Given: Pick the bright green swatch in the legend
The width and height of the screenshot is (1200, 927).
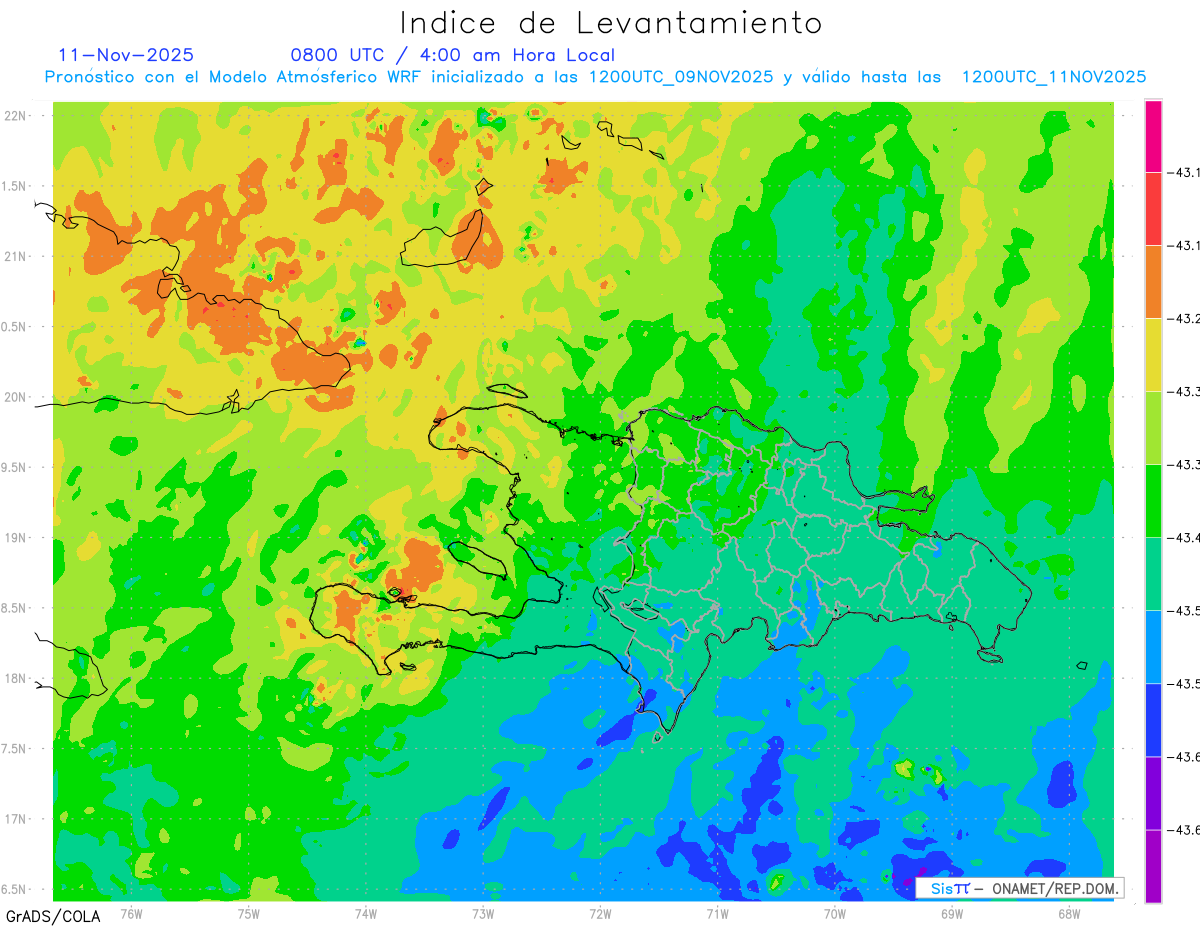Looking at the screenshot, I should click(1153, 501).
